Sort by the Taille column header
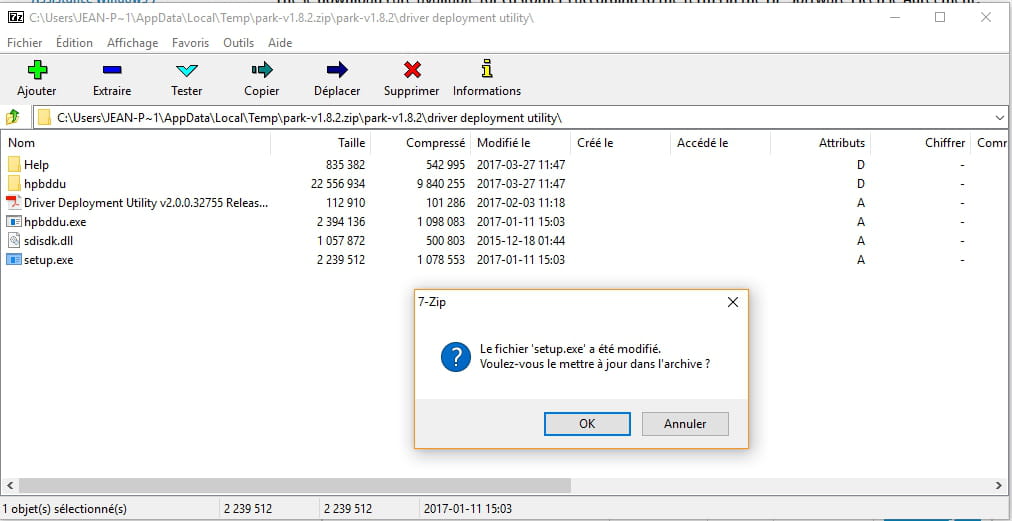This screenshot has width=1012, height=521. click(x=321, y=143)
